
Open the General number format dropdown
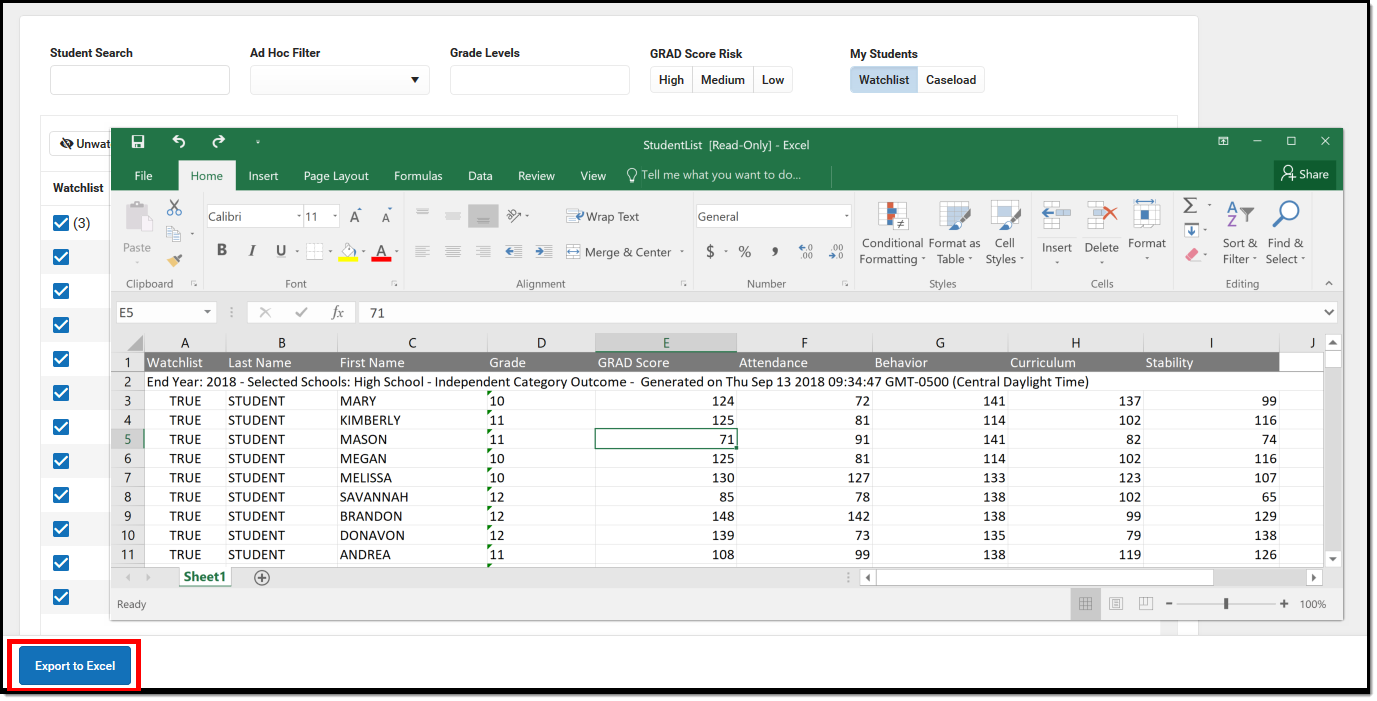tap(845, 217)
